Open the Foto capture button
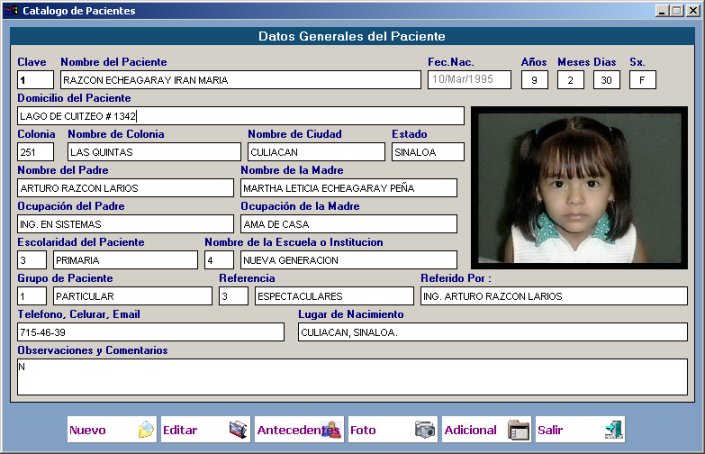This screenshot has height=454, width=705. point(393,429)
